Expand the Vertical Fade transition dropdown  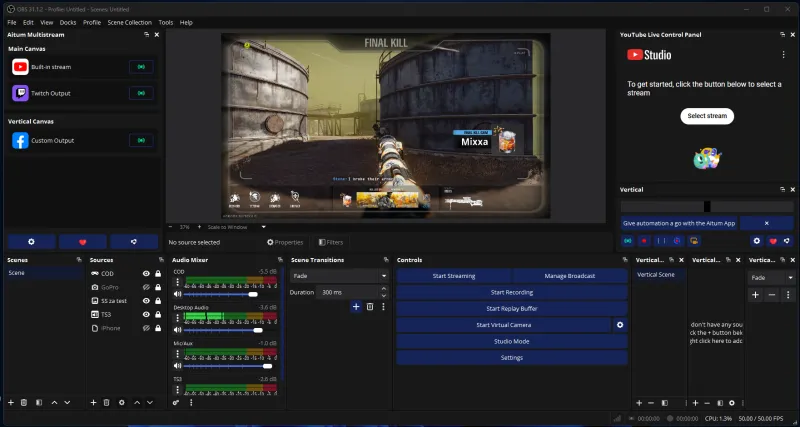pyautogui.click(x=771, y=277)
